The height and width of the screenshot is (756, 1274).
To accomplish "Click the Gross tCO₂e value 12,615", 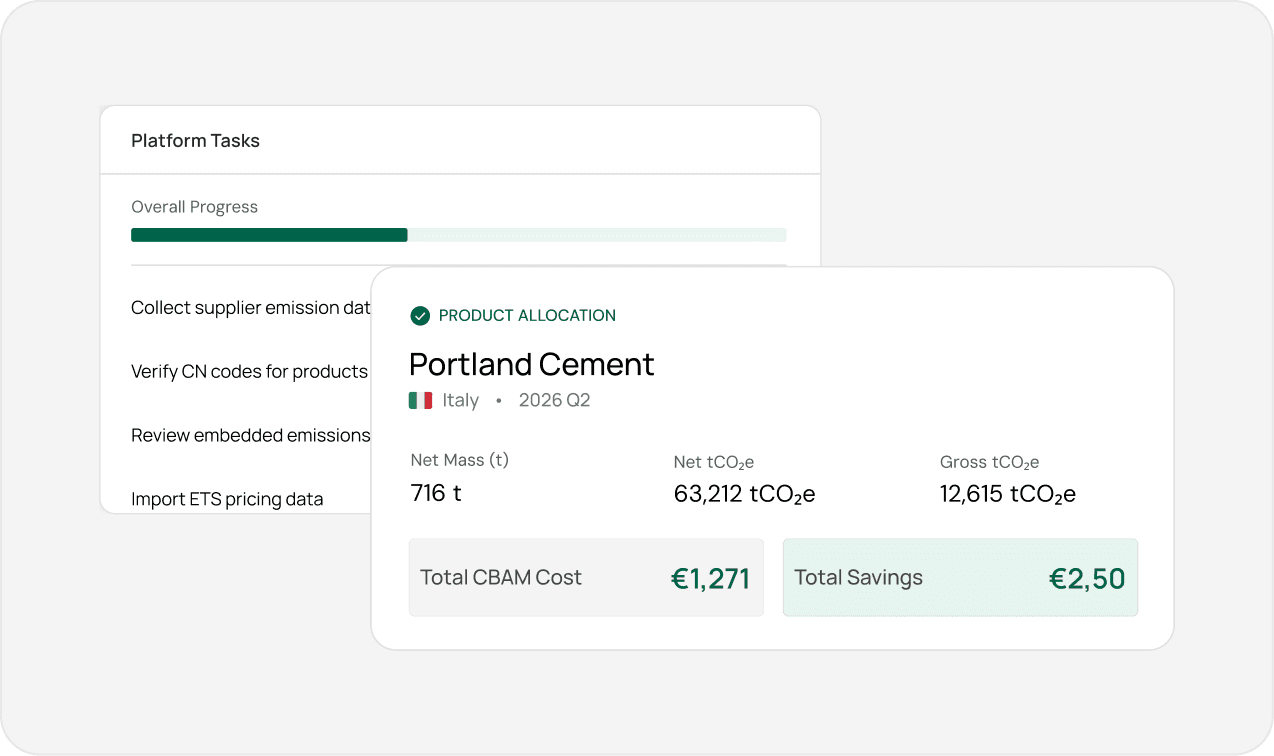I will 1007,494.
